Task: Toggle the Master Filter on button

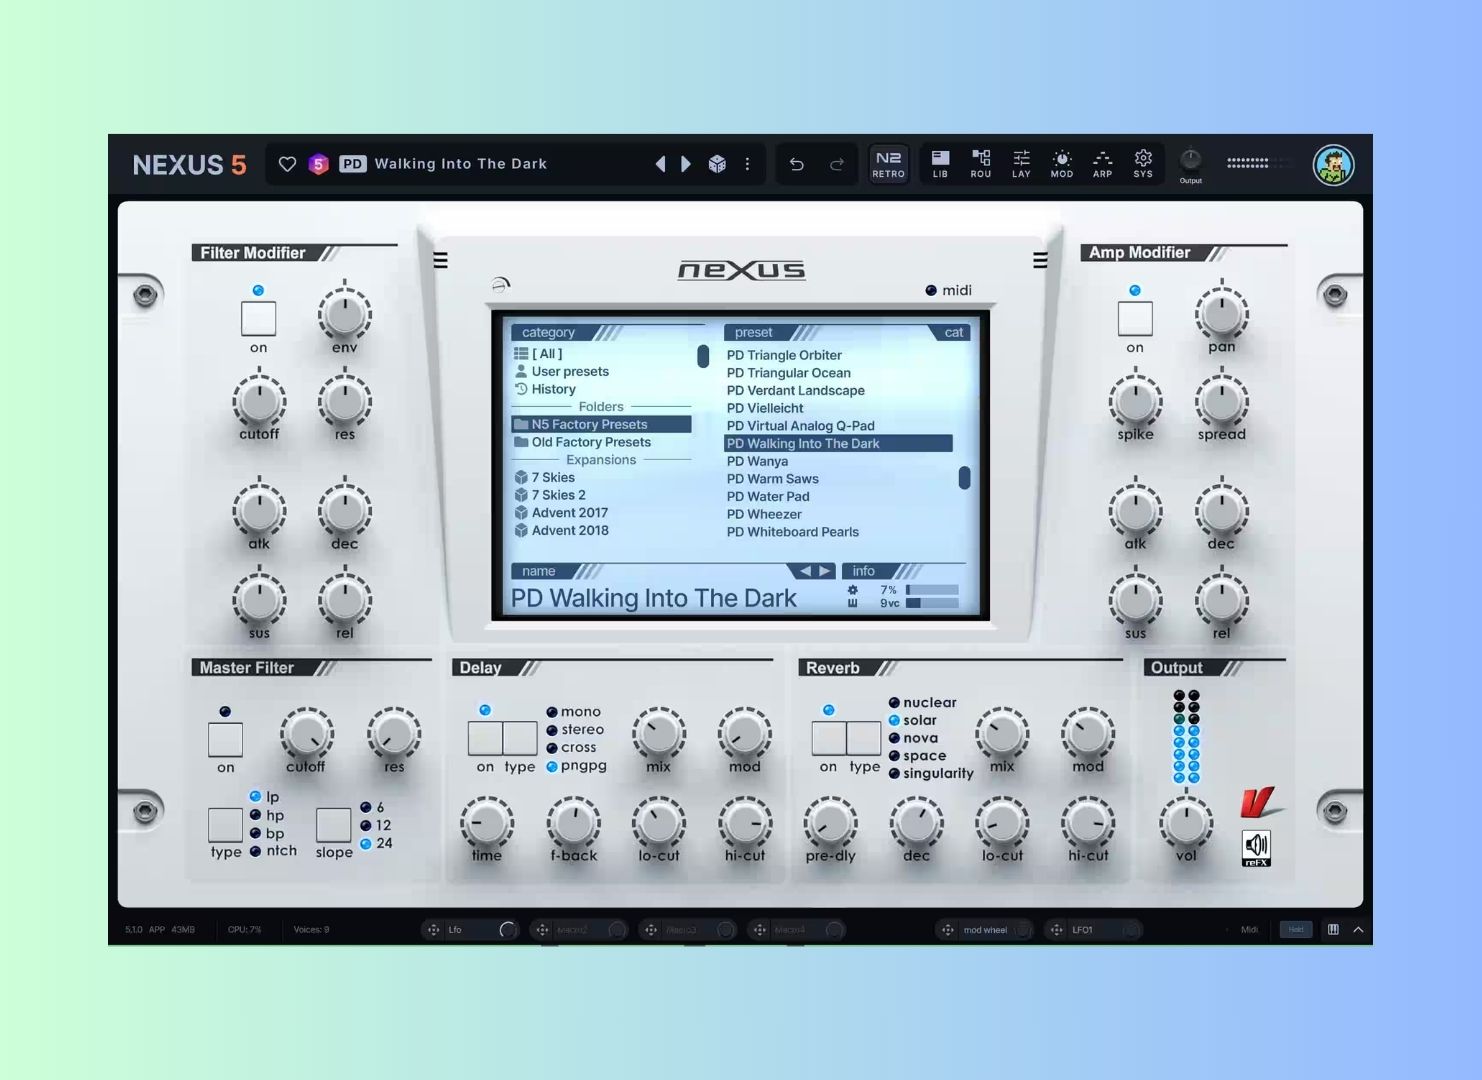Action: coord(225,740)
